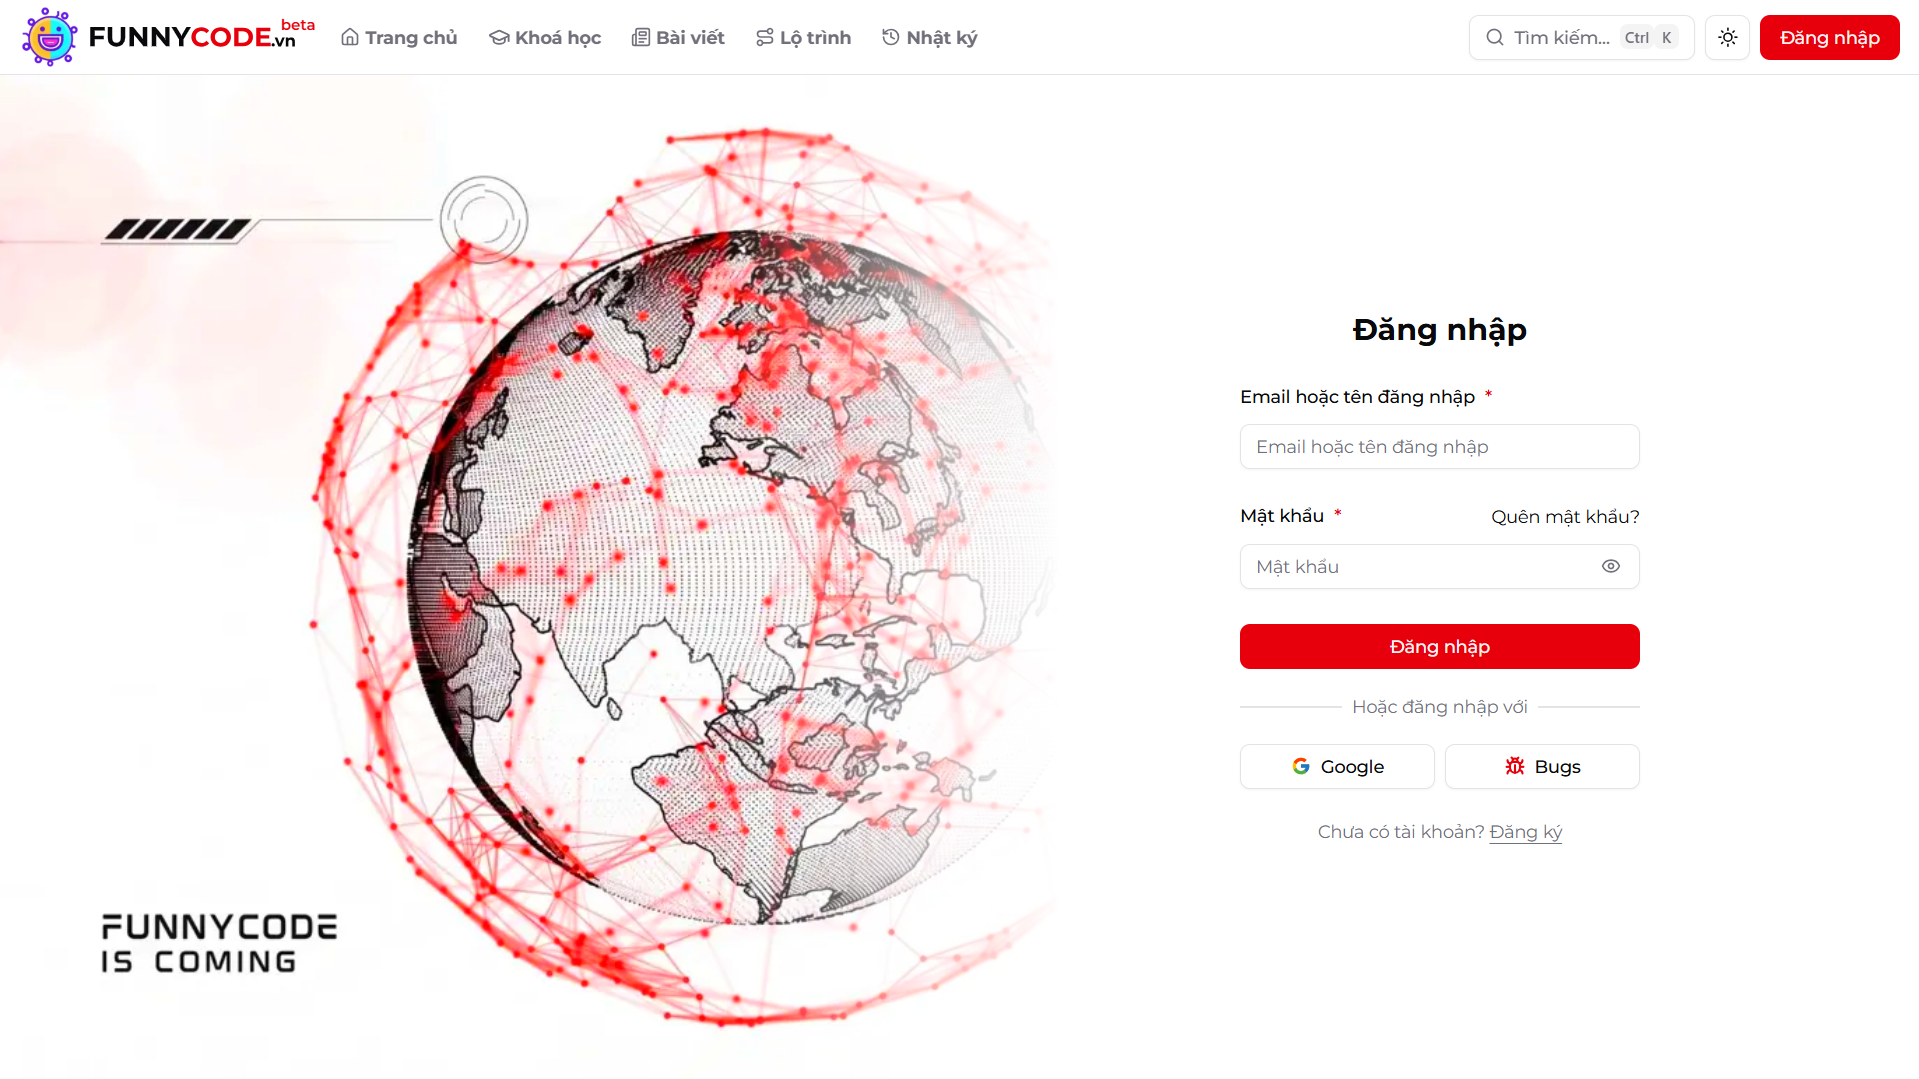
Task: Click the header Đăng nhập button
Action: tap(1829, 37)
